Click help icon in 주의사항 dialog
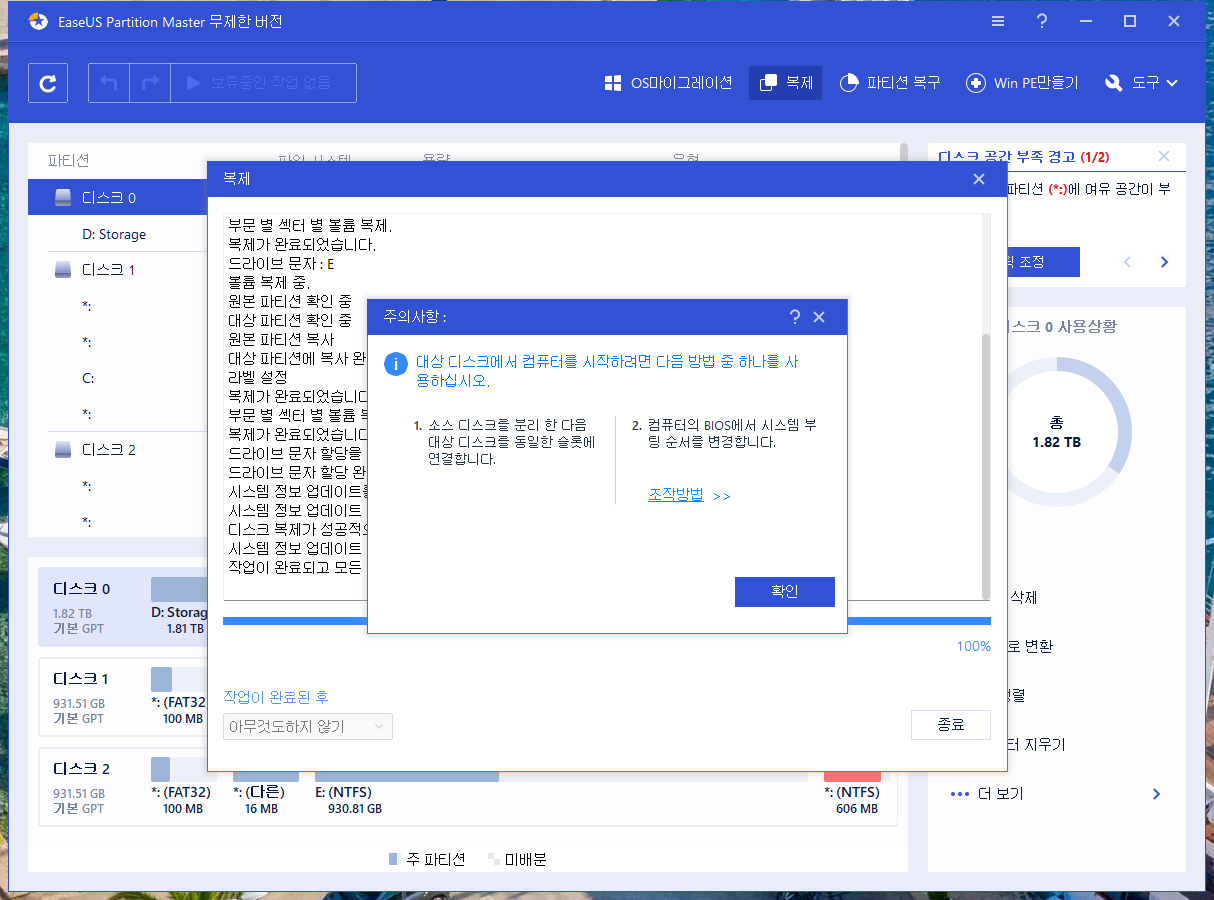 (794, 317)
